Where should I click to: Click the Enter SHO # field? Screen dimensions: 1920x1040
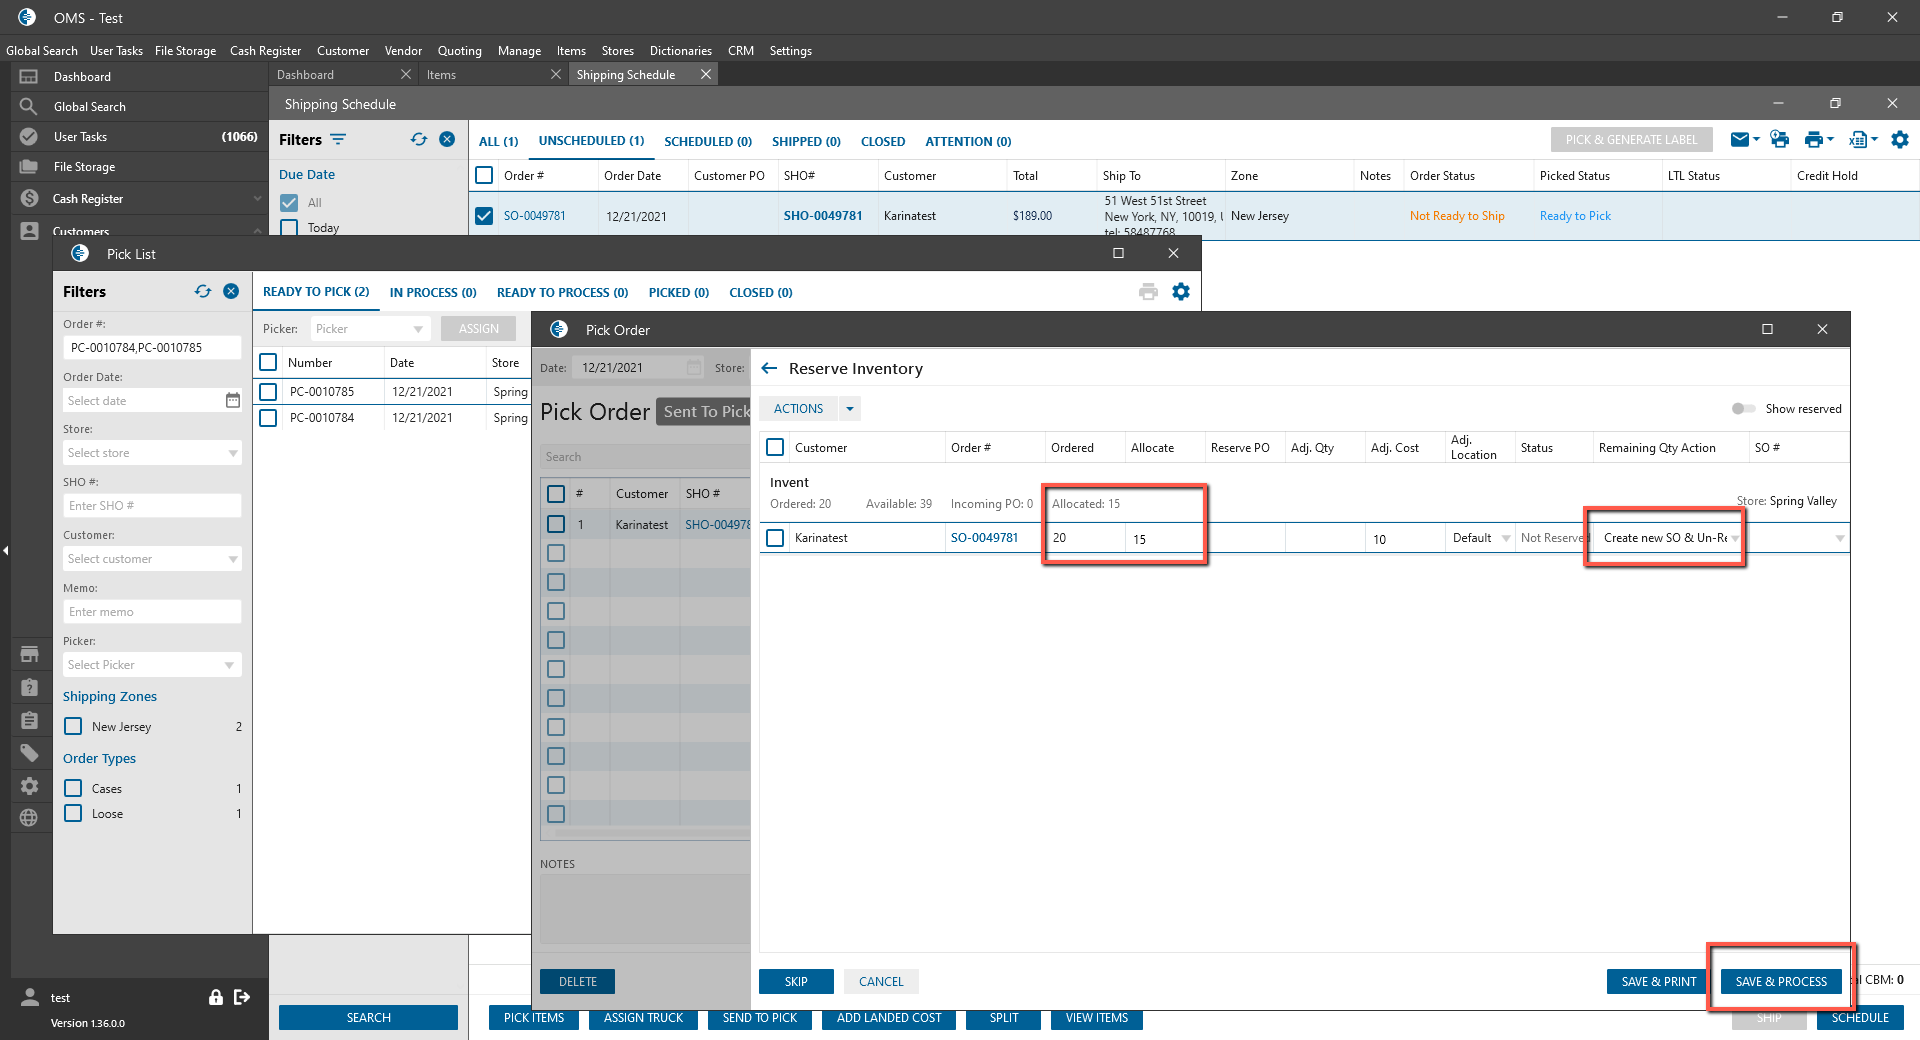pyautogui.click(x=152, y=506)
